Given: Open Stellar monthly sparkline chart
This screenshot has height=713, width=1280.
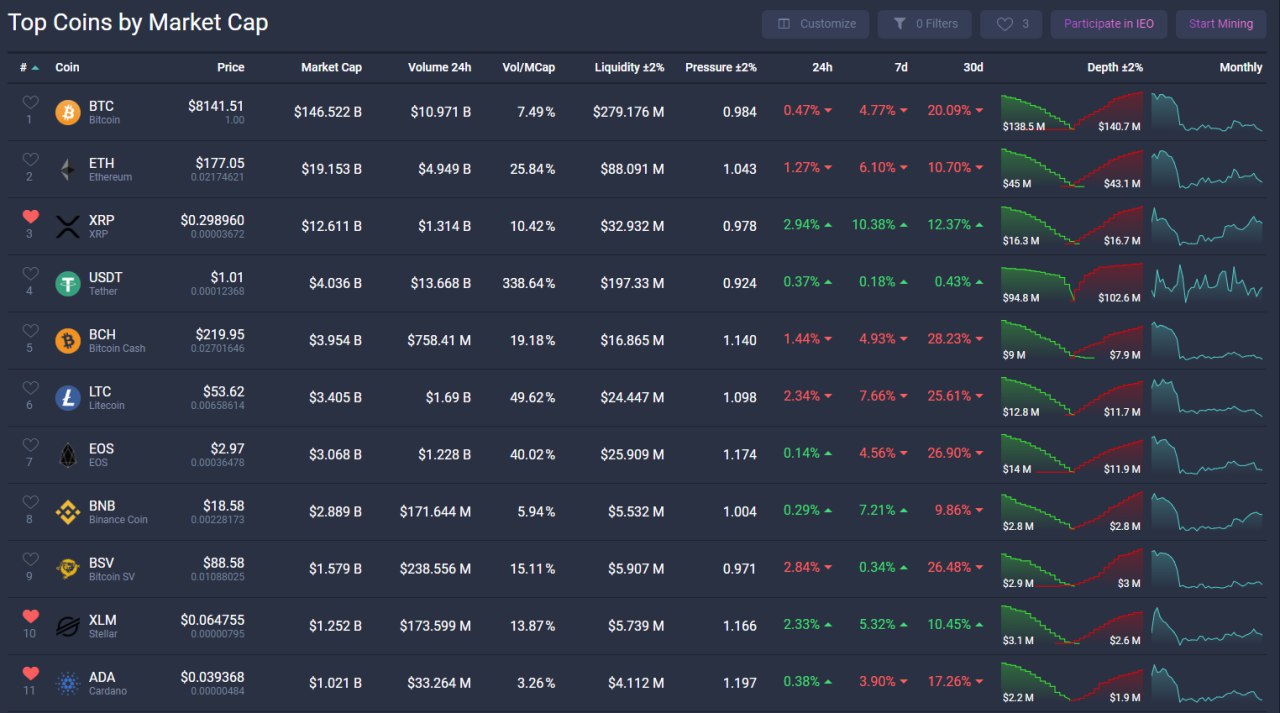Looking at the screenshot, I should click(x=1207, y=626).
